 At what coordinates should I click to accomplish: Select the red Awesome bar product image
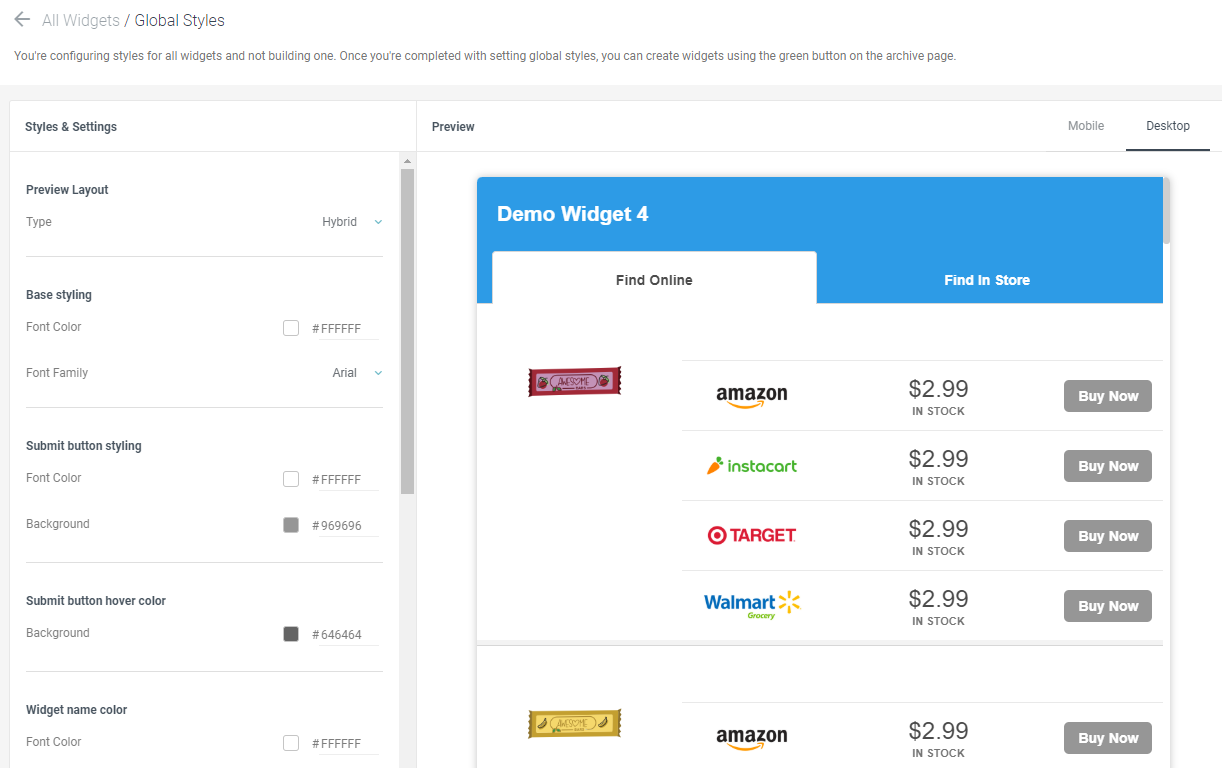click(x=575, y=381)
